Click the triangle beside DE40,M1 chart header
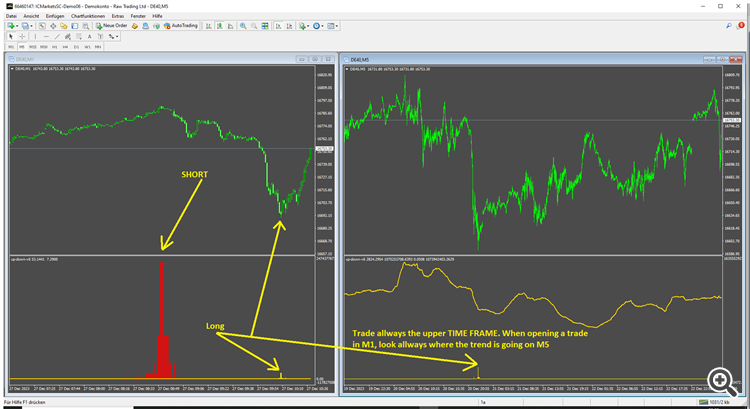The height and width of the screenshot is (409, 750). 12,69
